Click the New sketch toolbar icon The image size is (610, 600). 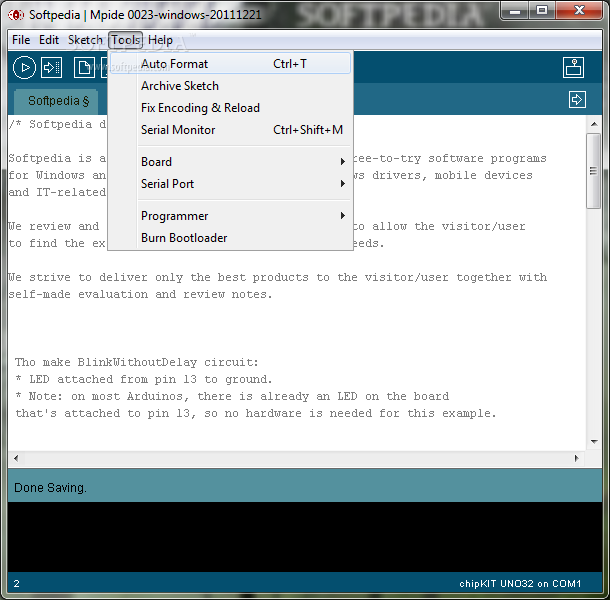click(x=84, y=67)
